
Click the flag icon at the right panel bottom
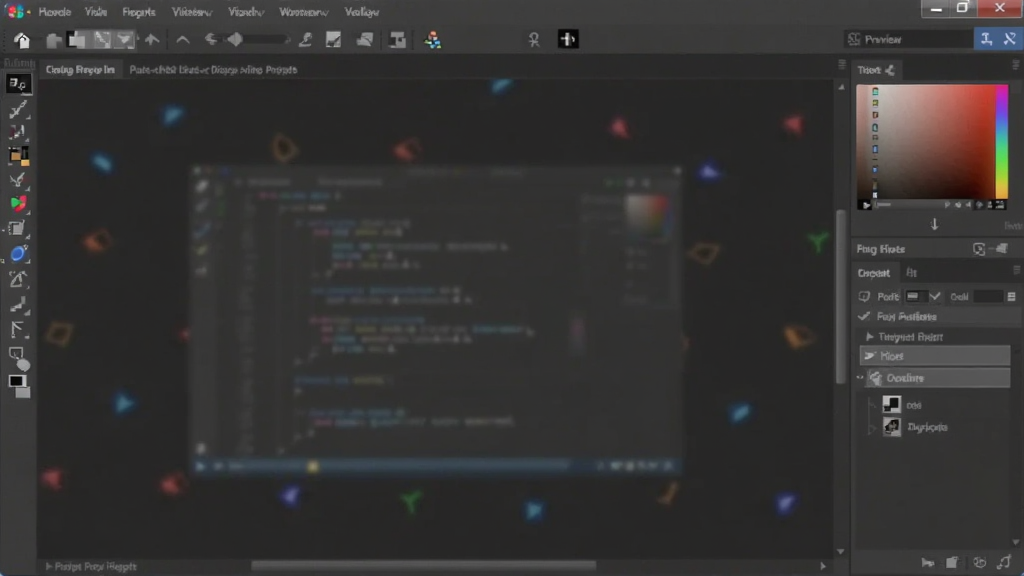(927, 562)
